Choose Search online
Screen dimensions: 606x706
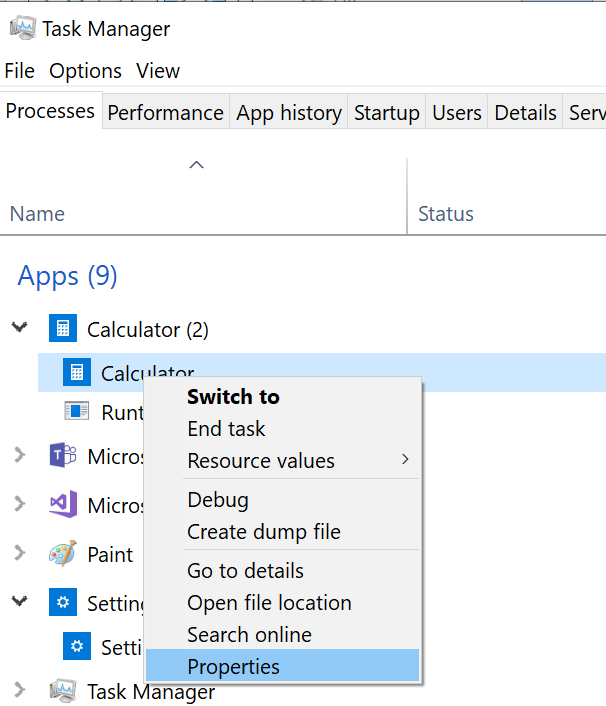pos(283,634)
